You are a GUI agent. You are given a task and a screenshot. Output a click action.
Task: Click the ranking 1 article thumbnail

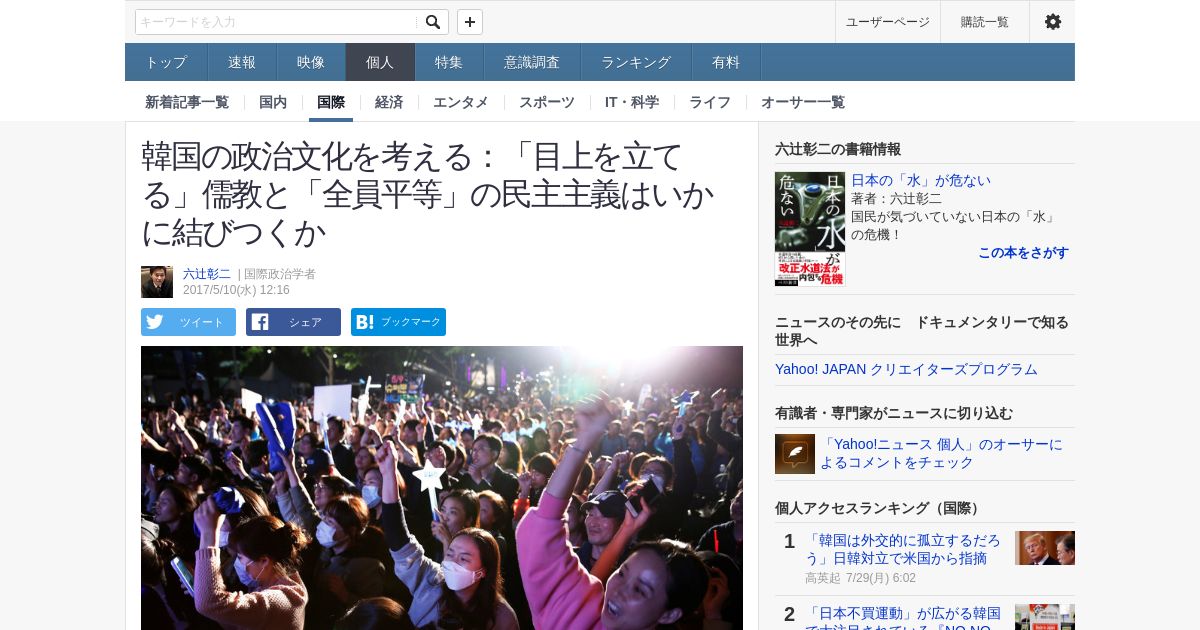[x=1045, y=548]
